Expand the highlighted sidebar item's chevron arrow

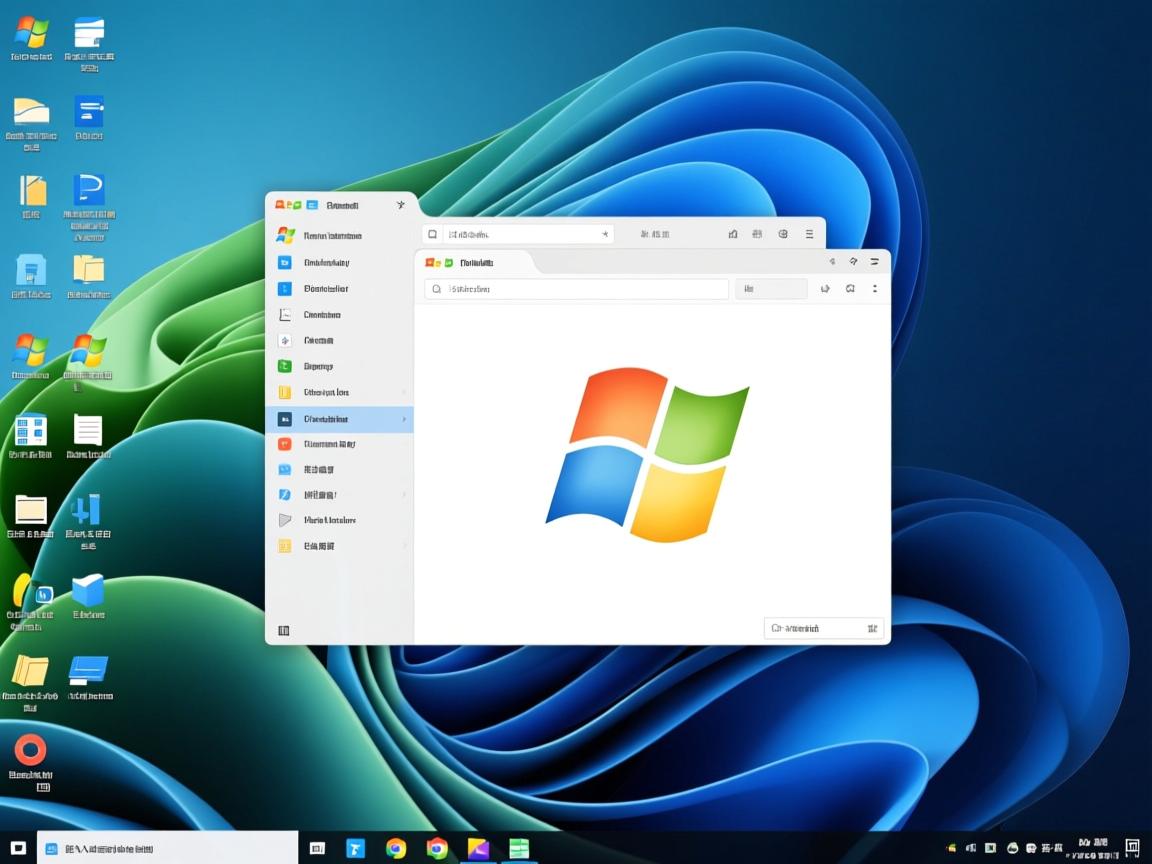click(x=404, y=419)
